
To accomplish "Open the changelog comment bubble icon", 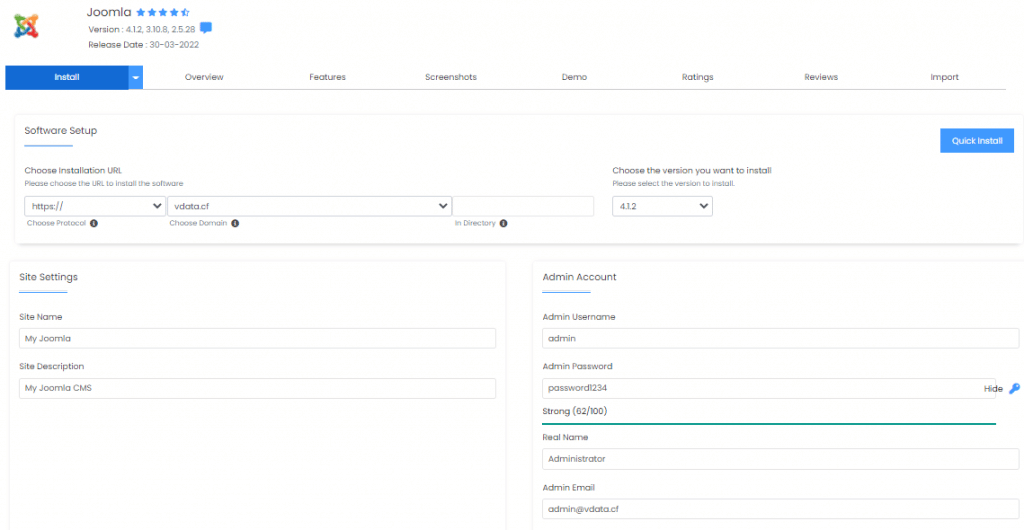I will click(x=206, y=28).
